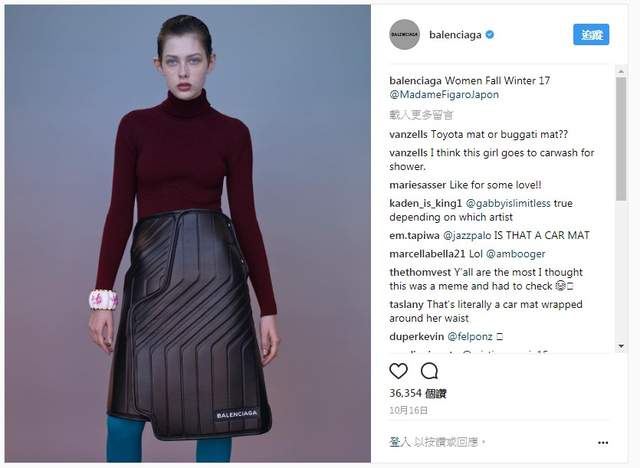Click the heart like icon

click(x=398, y=371)
